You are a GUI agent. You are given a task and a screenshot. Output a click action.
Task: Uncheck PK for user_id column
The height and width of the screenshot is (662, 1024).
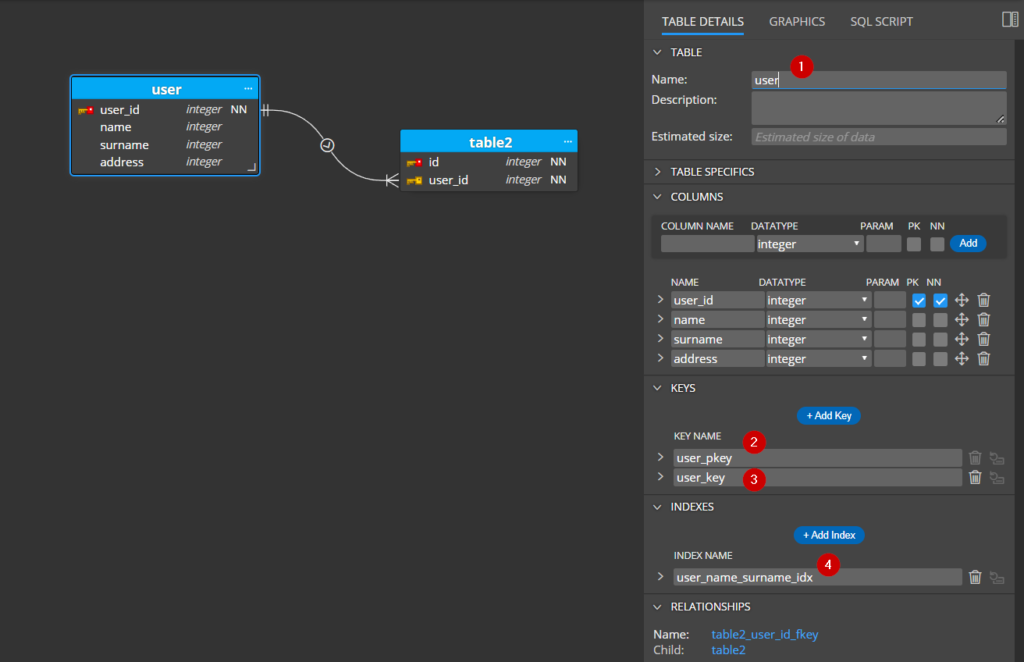[x=919, y=301]
